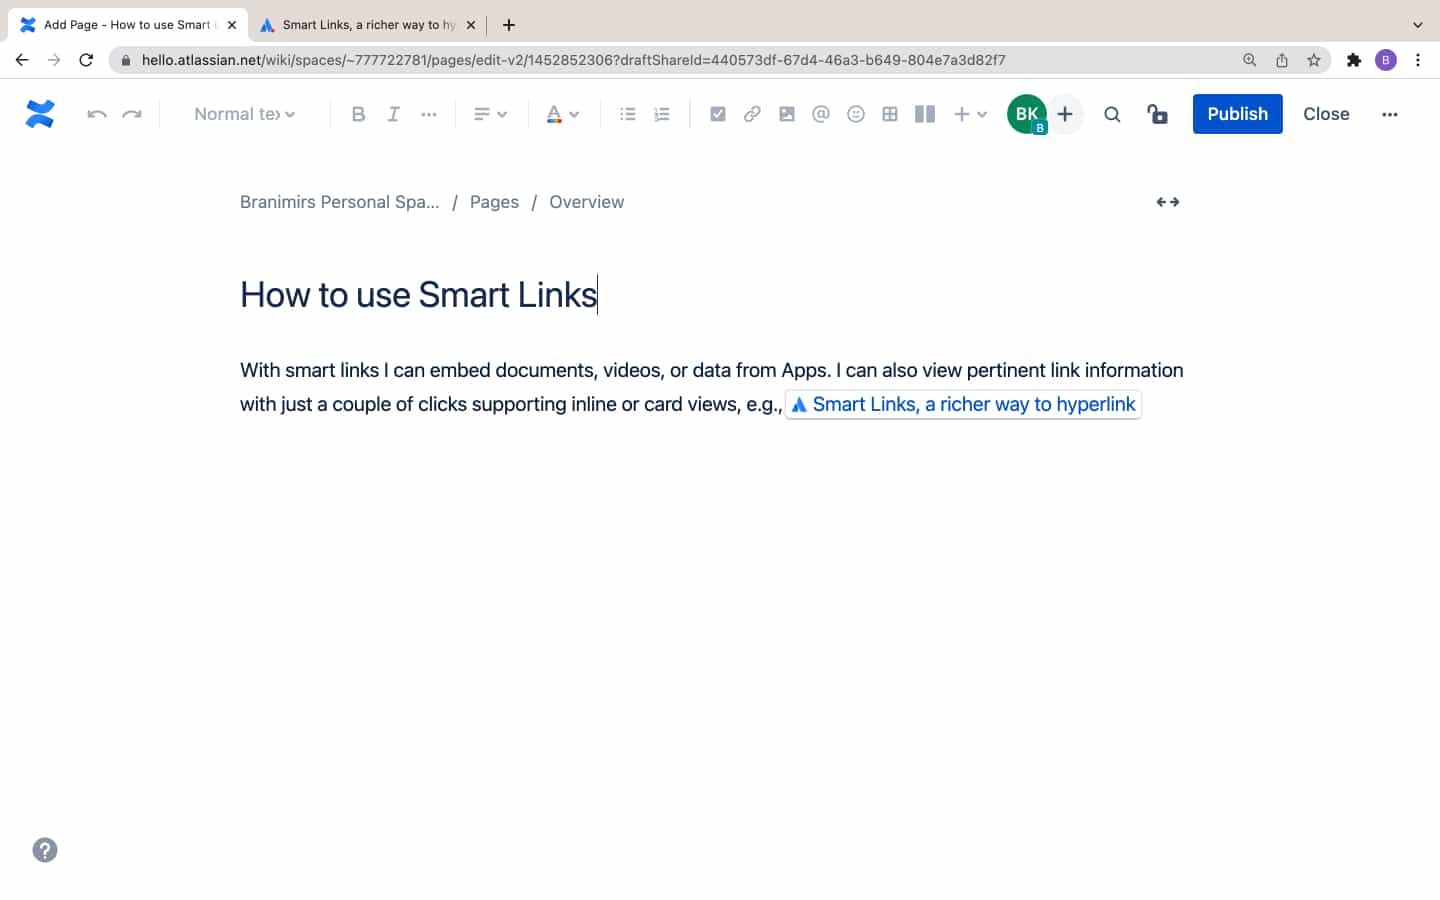Screen dimensions: 1440x900
Task: Open page restrictions lock icon
Action: [1157, 114]
